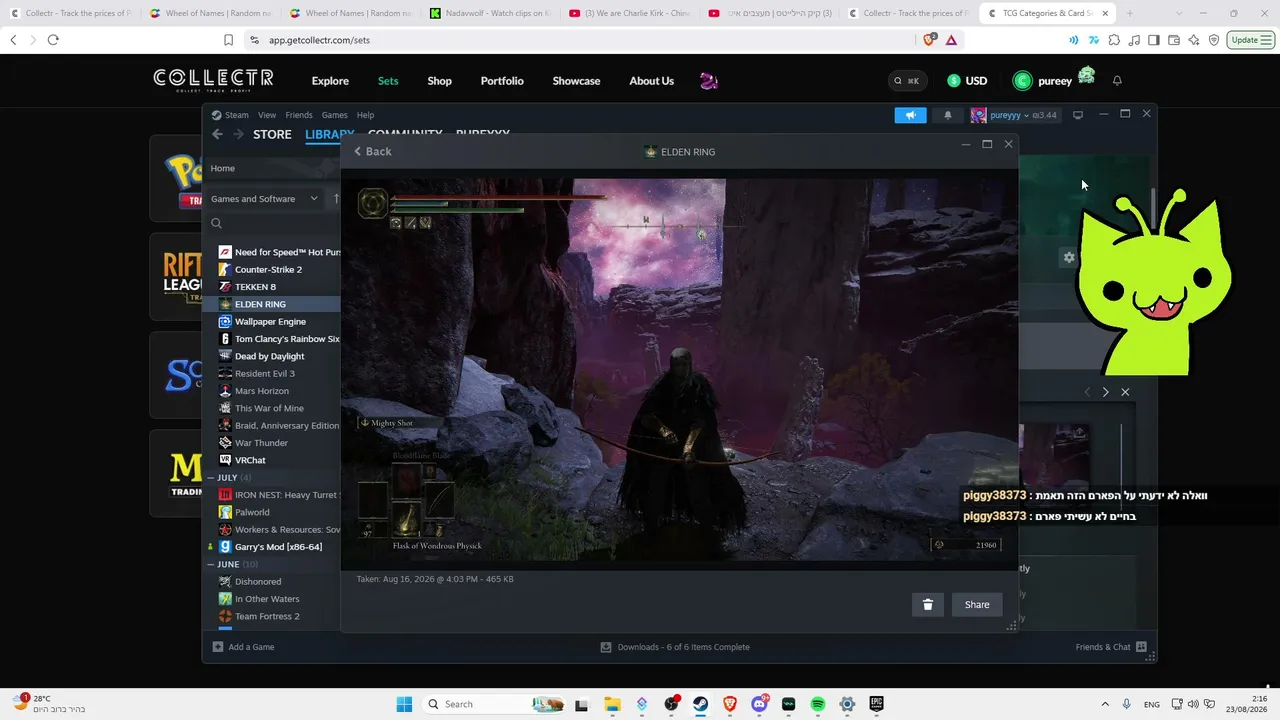1280x720 pixels.
Task: Switch to the Steam STORE tab
Action: pyautogui.click(x=272, y=134)
